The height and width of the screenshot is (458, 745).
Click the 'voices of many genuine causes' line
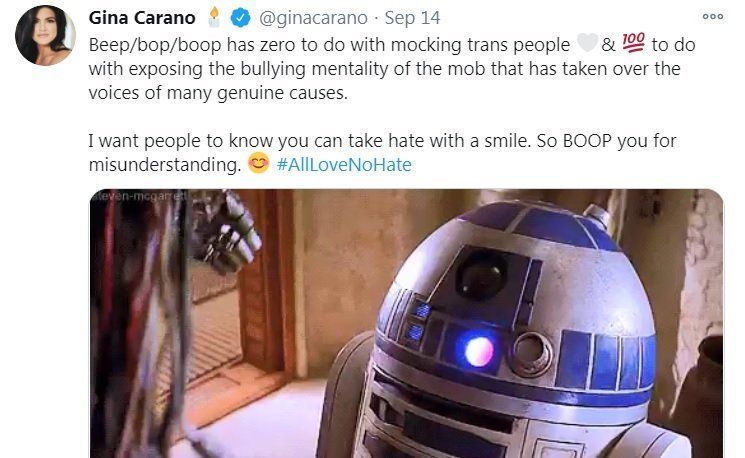click(x=218, y=93)
